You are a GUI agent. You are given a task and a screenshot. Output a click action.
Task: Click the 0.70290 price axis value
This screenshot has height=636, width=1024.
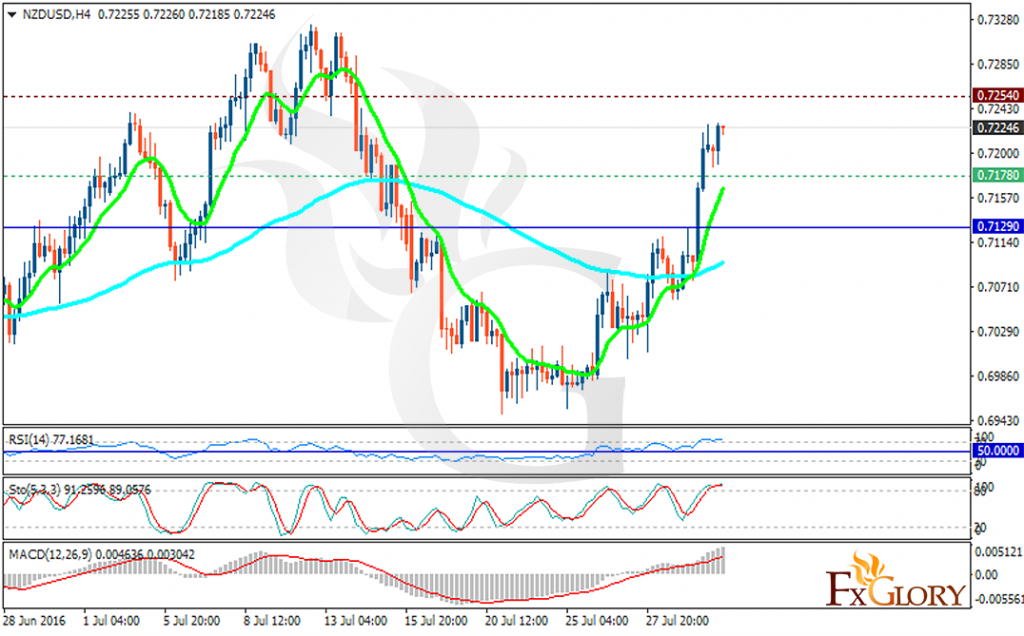click(998, 331)
